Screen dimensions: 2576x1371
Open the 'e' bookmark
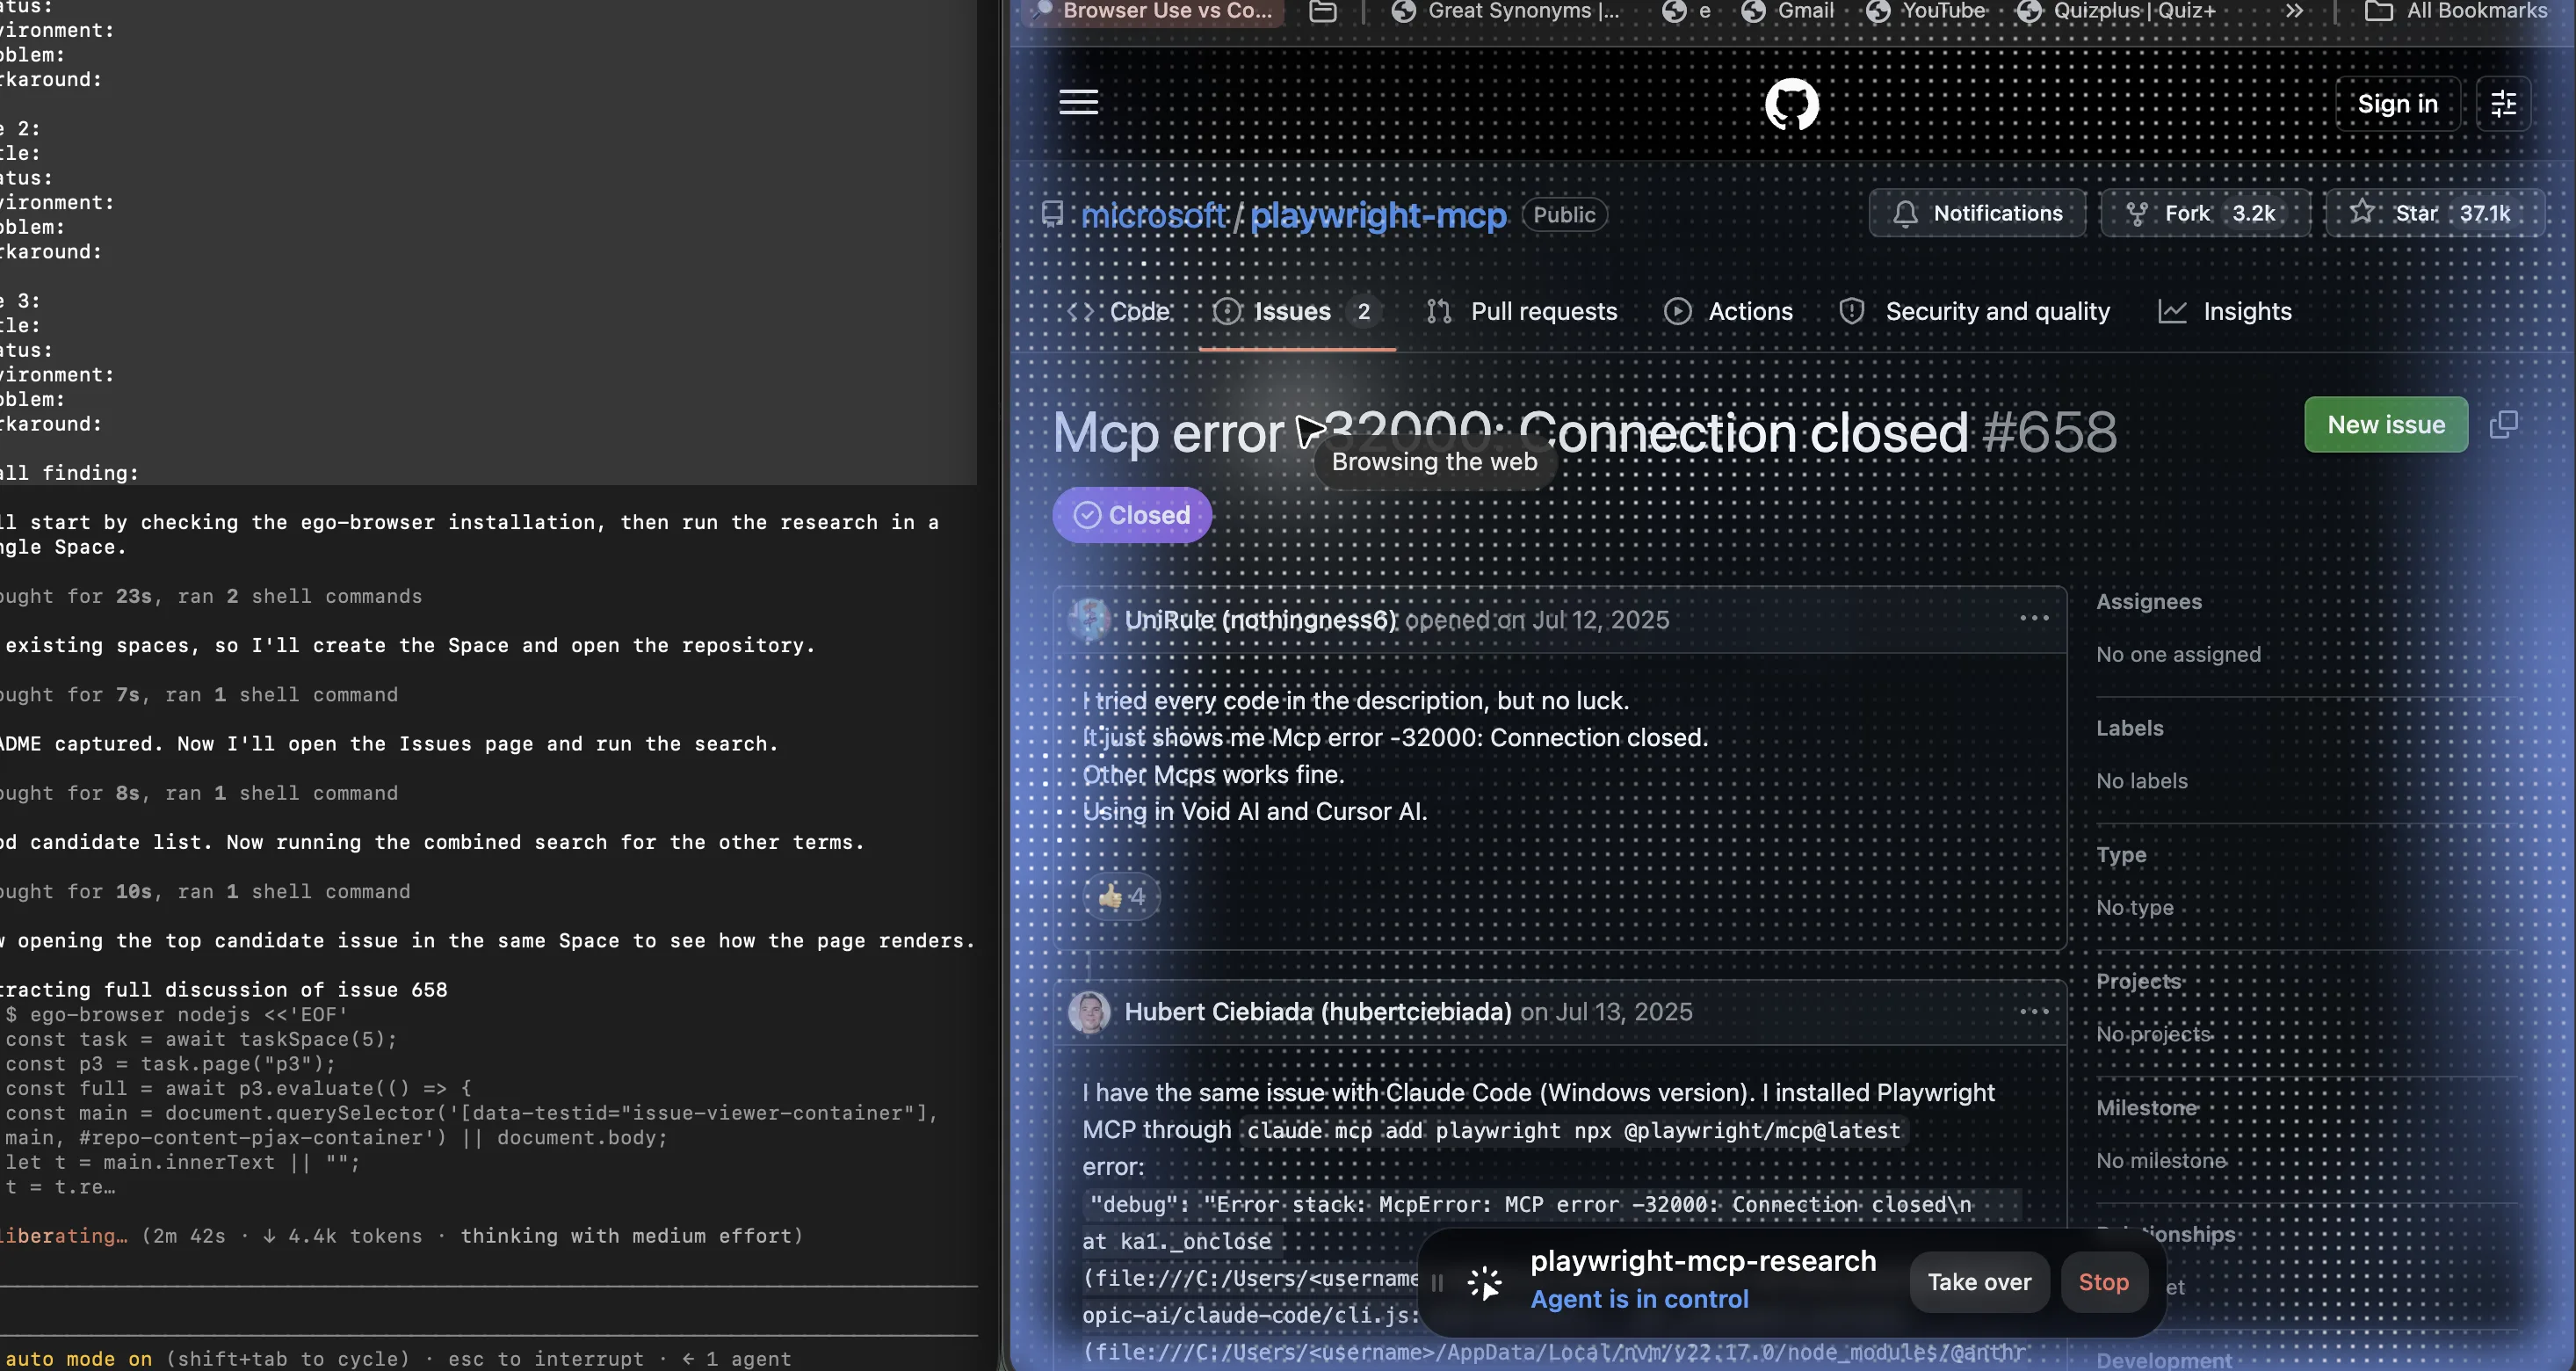click(1686, 12)
